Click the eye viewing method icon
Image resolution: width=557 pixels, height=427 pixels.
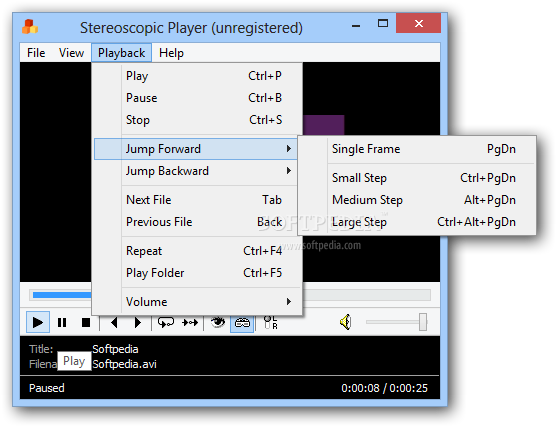(x=218, y=323)
